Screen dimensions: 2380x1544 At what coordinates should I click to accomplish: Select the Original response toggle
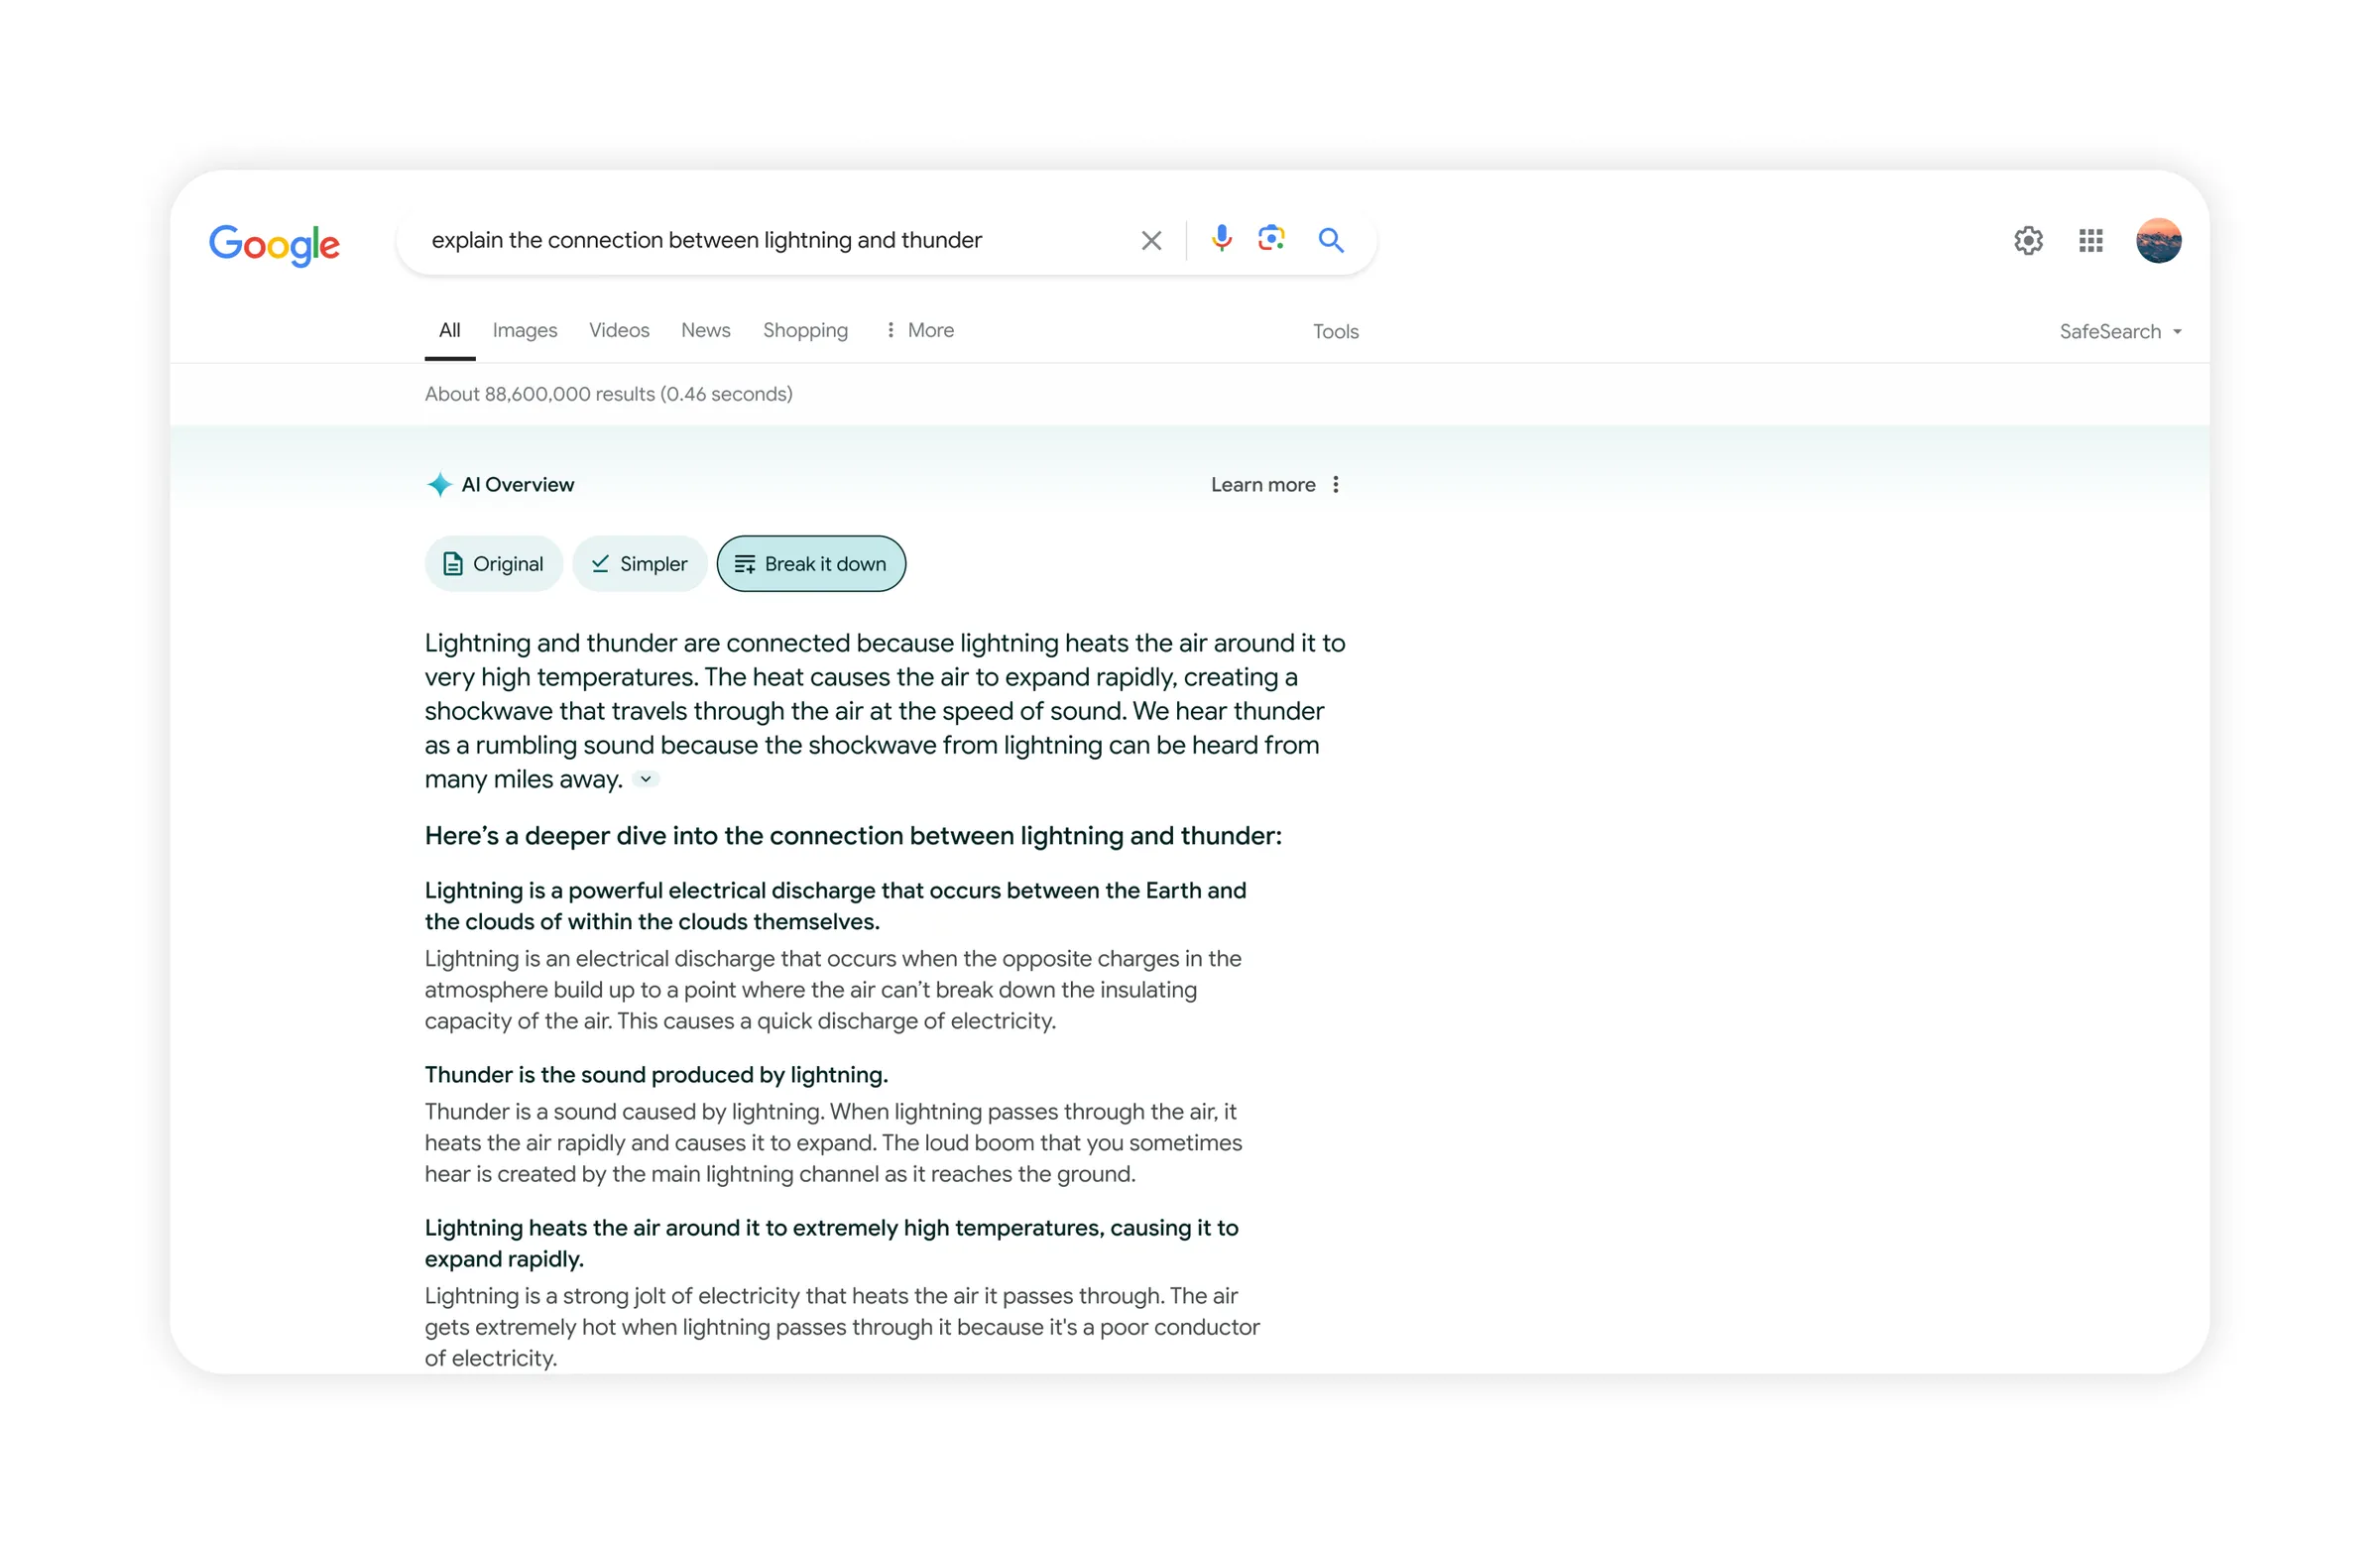click(495, 562)
